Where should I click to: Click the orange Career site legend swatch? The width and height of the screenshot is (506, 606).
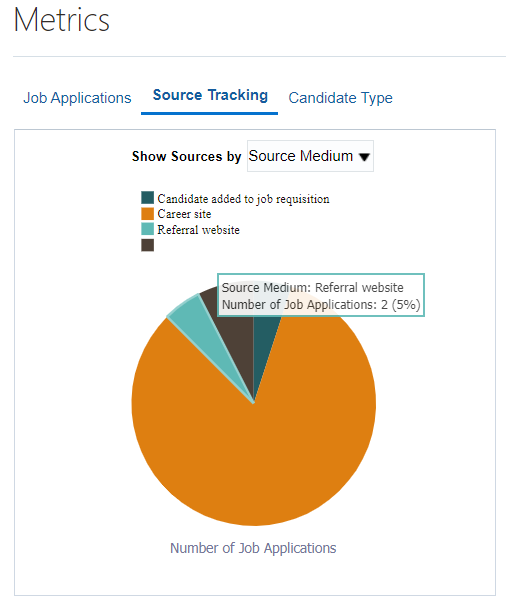(x=147, y=213)
